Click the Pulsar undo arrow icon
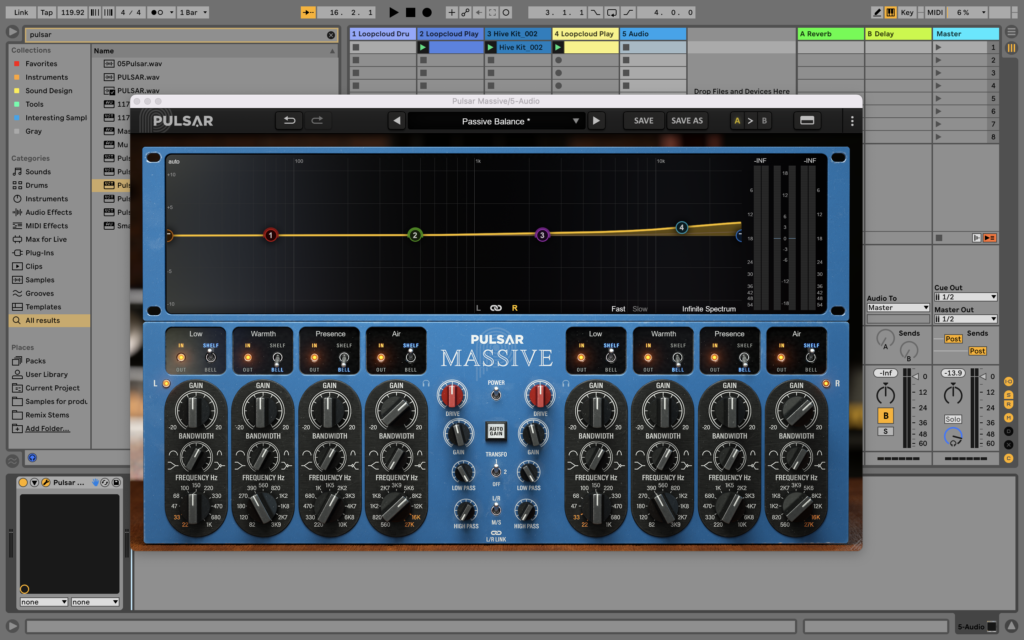The height and width of the screenshot is (640, 1024). tap(289, 121)
